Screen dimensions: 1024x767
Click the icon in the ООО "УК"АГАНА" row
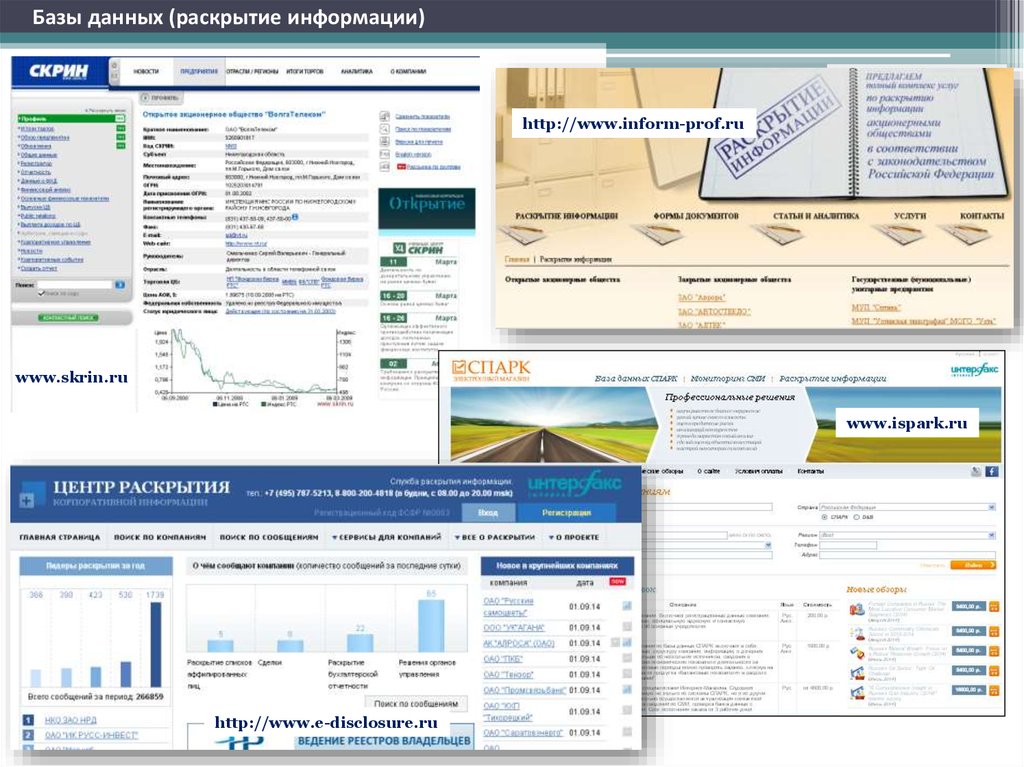pyautogui.click(x=627, y=627)
